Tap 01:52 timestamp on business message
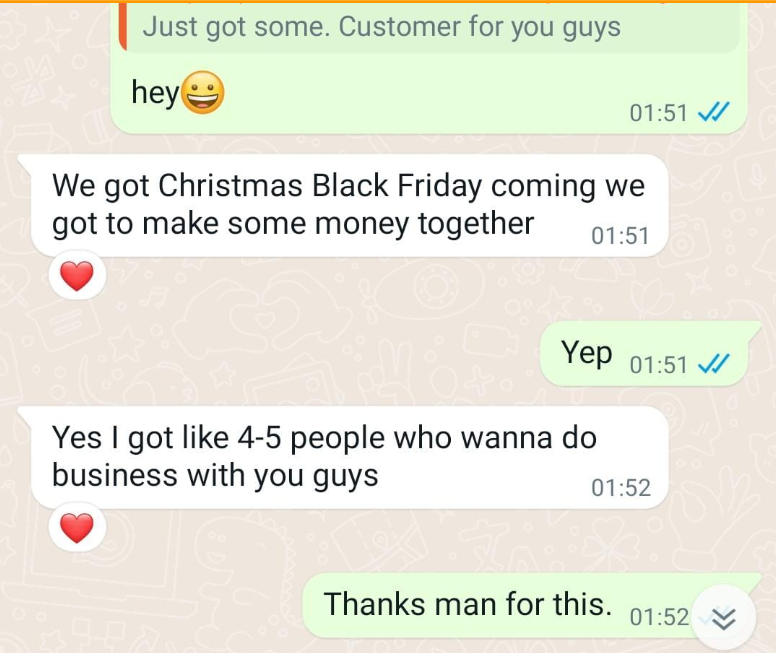 pos(621,488)
